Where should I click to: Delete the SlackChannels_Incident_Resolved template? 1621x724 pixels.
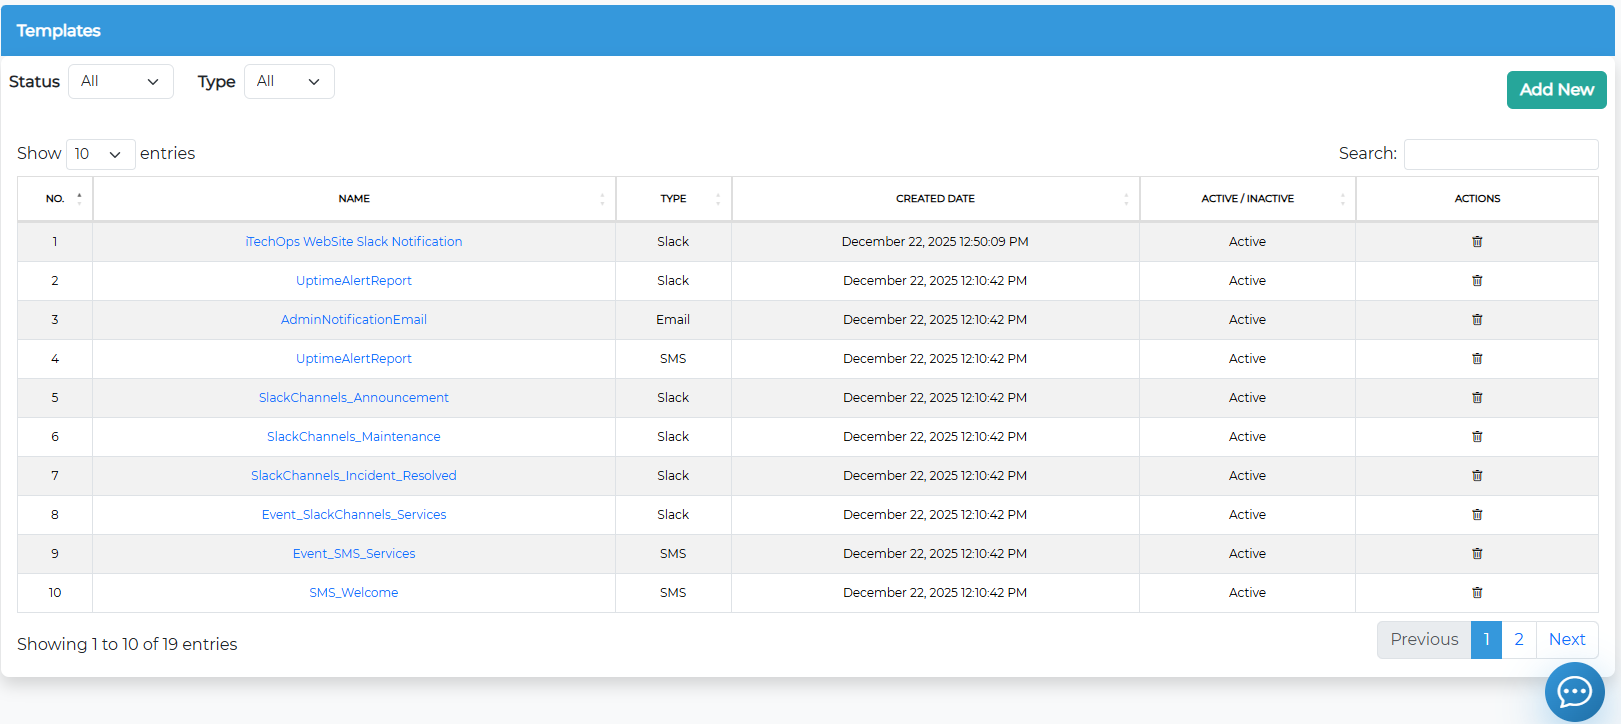coord(1477,476)
